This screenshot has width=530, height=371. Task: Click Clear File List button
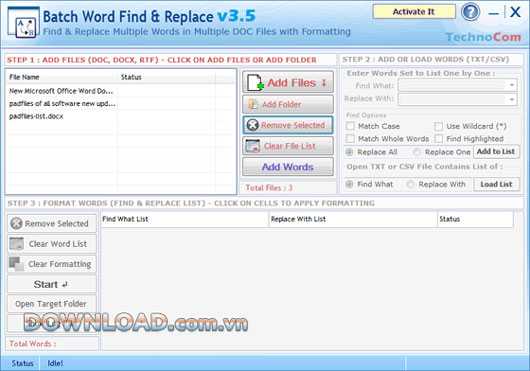288,146
